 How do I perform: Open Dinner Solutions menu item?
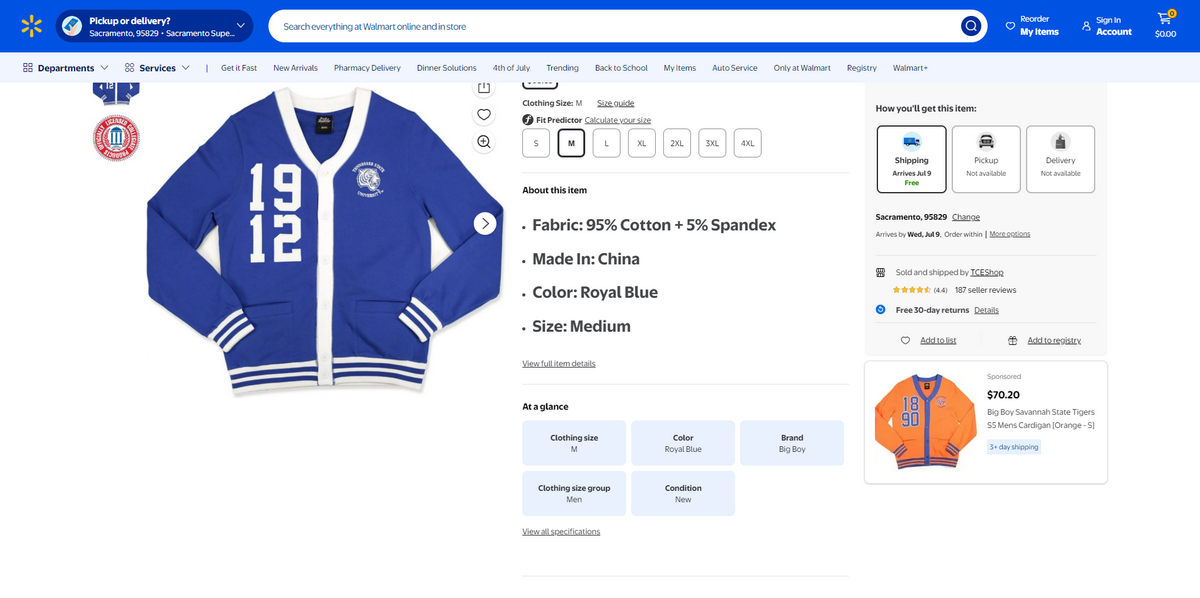(446, 68)
